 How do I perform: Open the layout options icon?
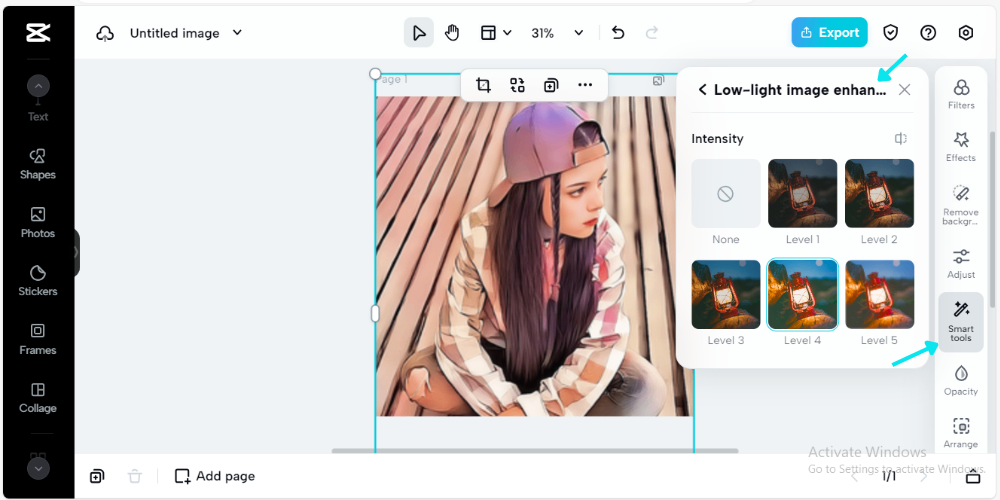(489, 33)
